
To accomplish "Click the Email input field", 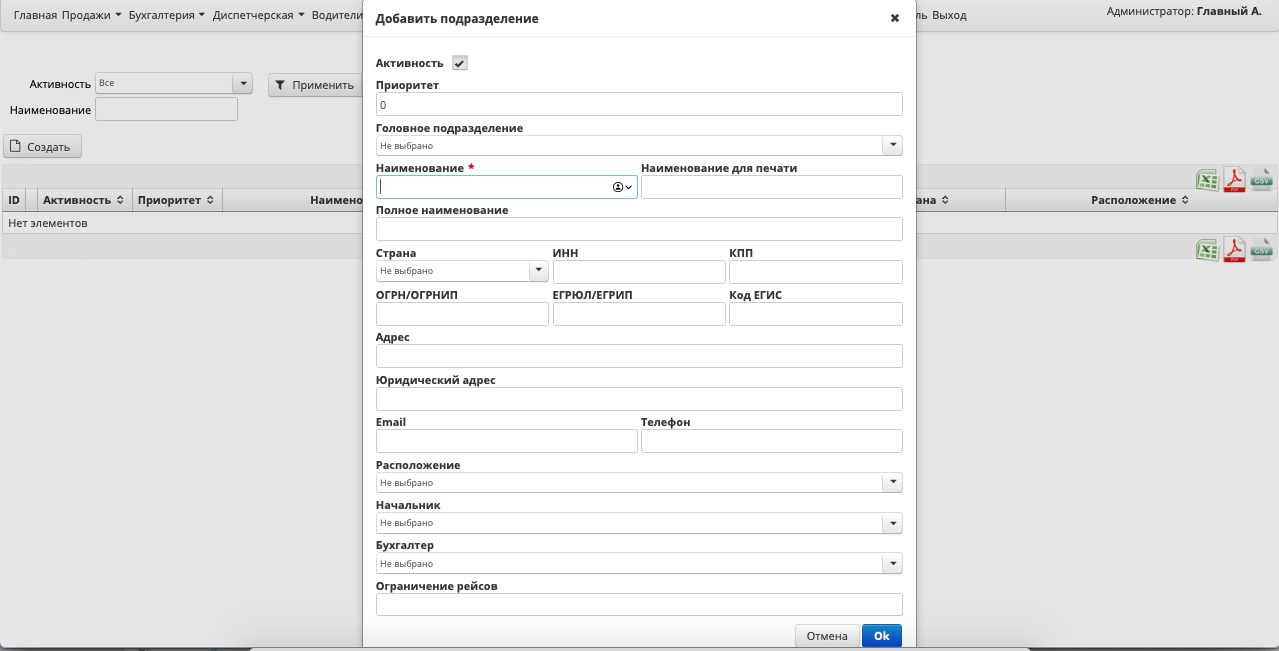I will (506, 441).
